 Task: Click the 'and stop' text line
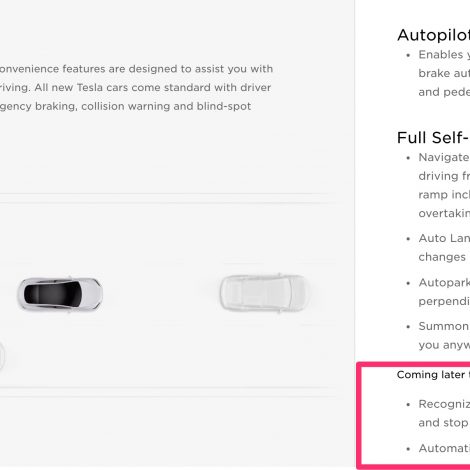tap(443, 423)
